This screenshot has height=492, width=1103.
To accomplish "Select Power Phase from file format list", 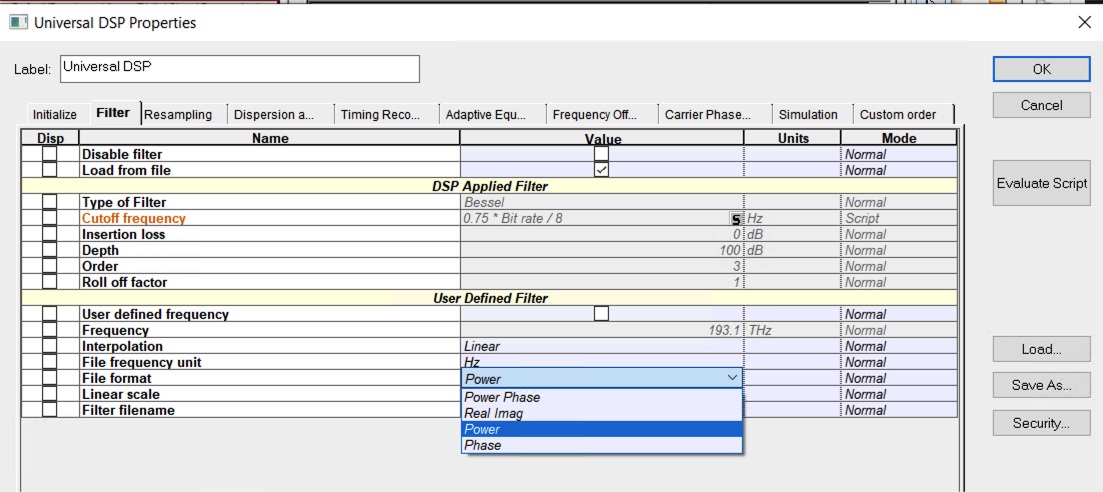I will click(x=602, y=397).
